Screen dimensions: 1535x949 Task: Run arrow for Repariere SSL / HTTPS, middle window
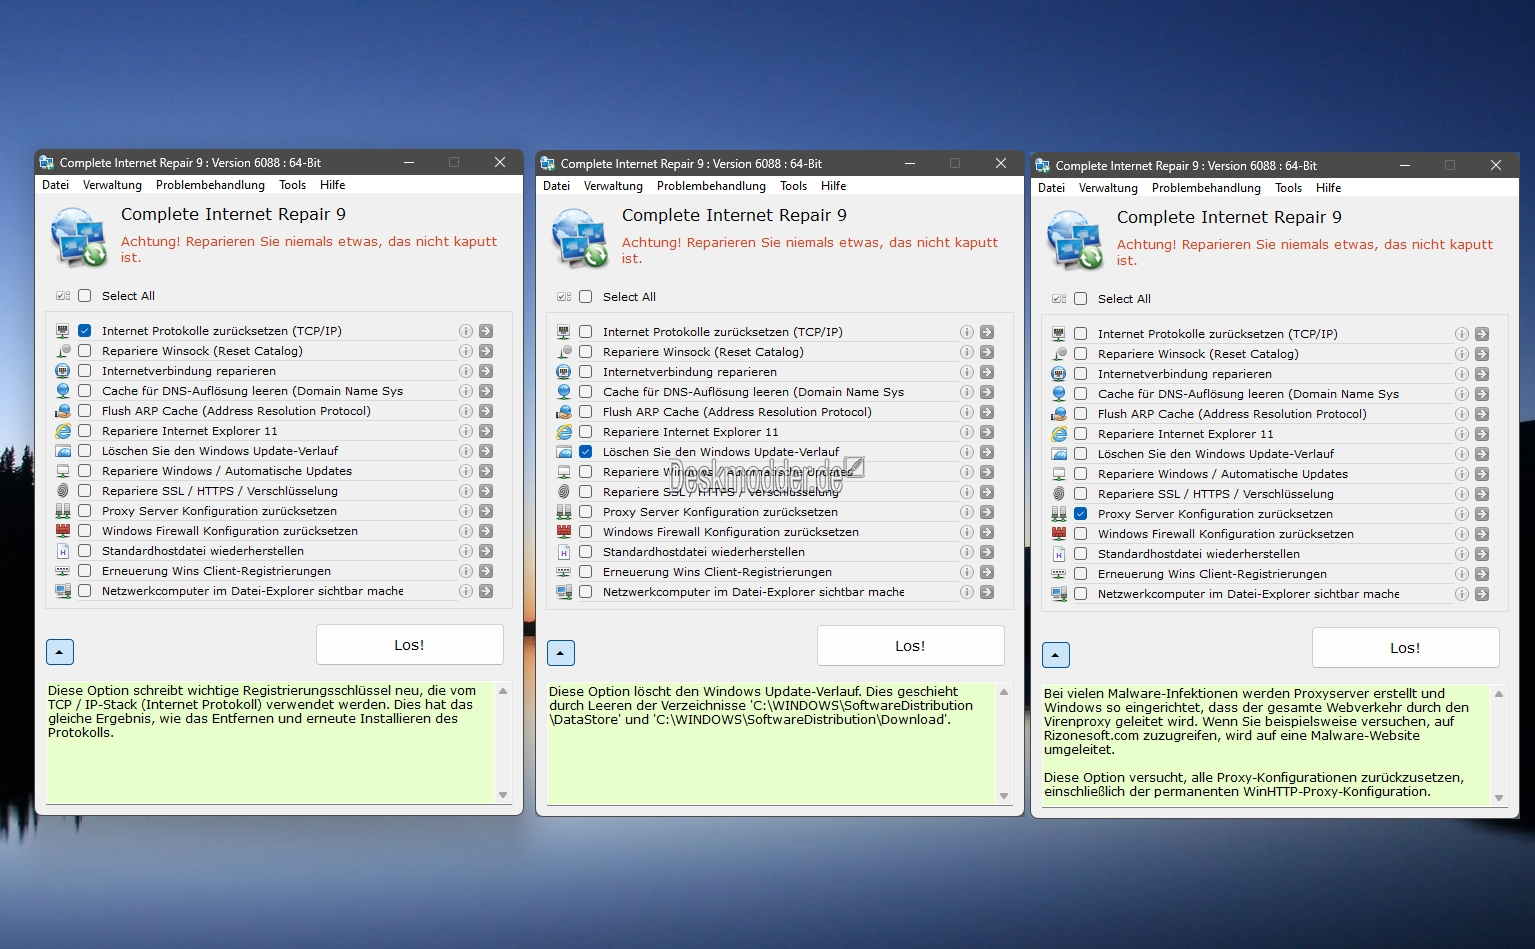(987, 492)
